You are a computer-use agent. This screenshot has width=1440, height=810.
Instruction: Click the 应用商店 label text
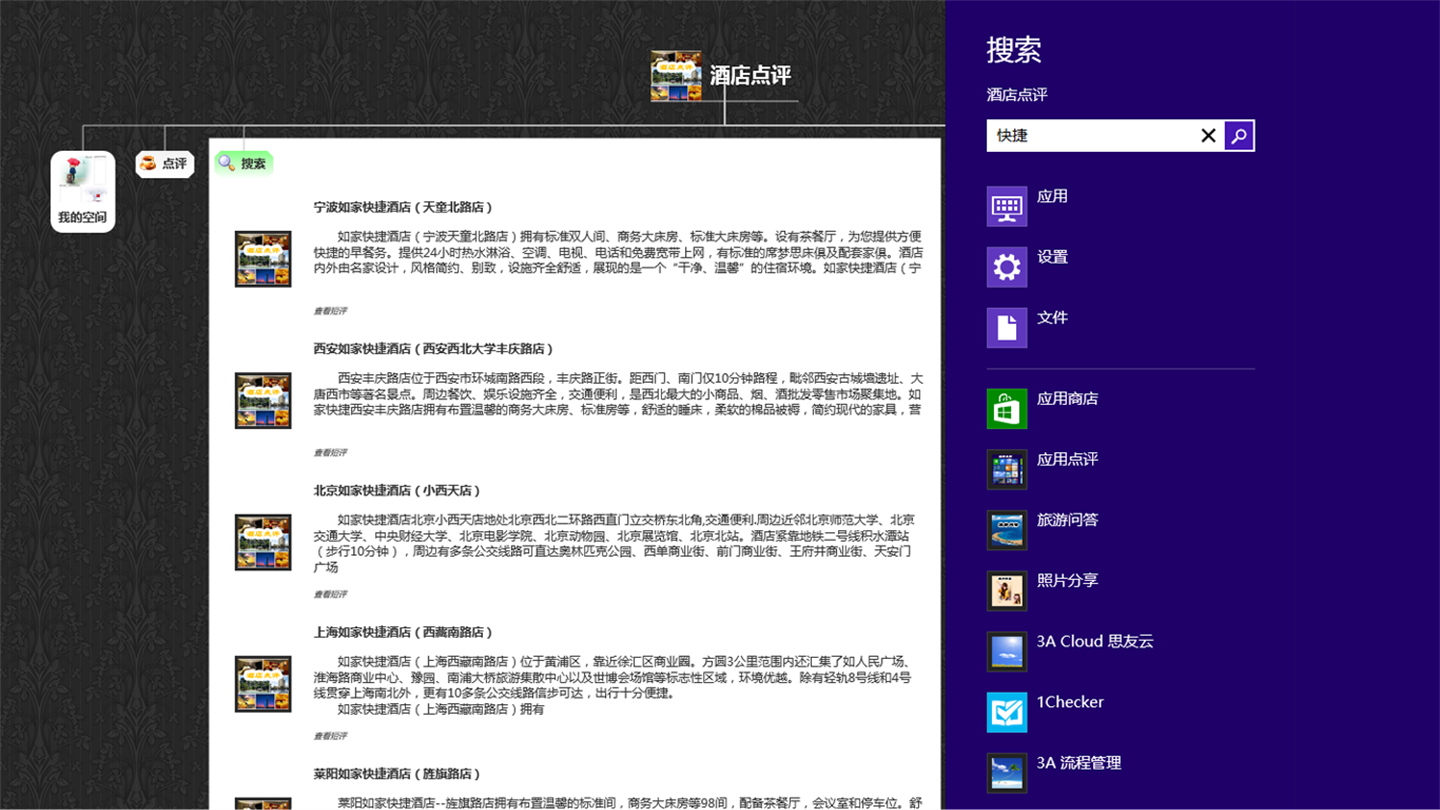[x=1067, y=399]
